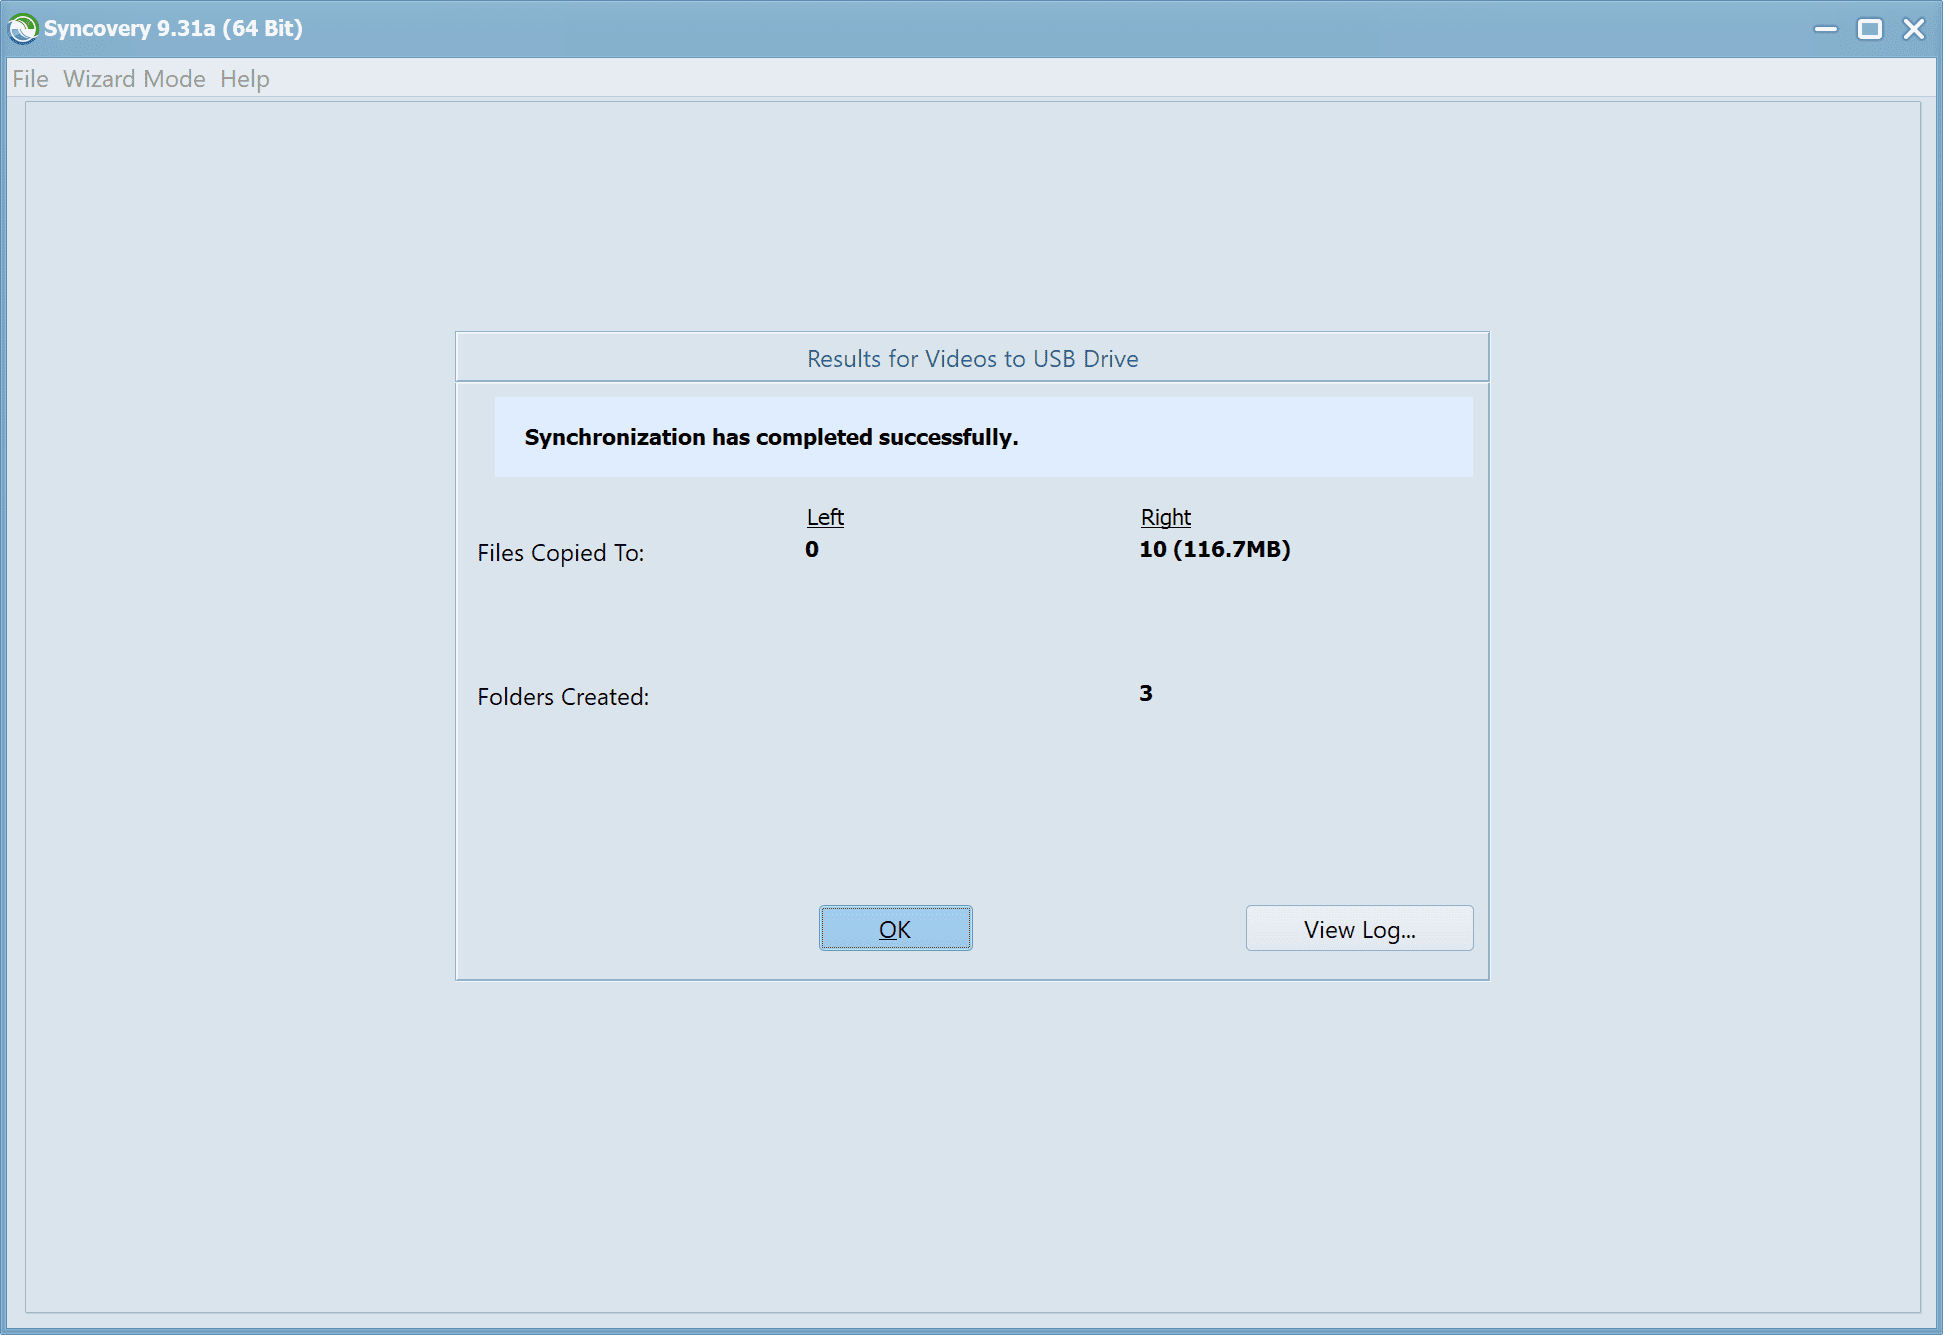Click the Syncovery 9.31a title text
The width and height of the screenshot is (1943, 1335).
pyautogui.click(x=170, y=28)
